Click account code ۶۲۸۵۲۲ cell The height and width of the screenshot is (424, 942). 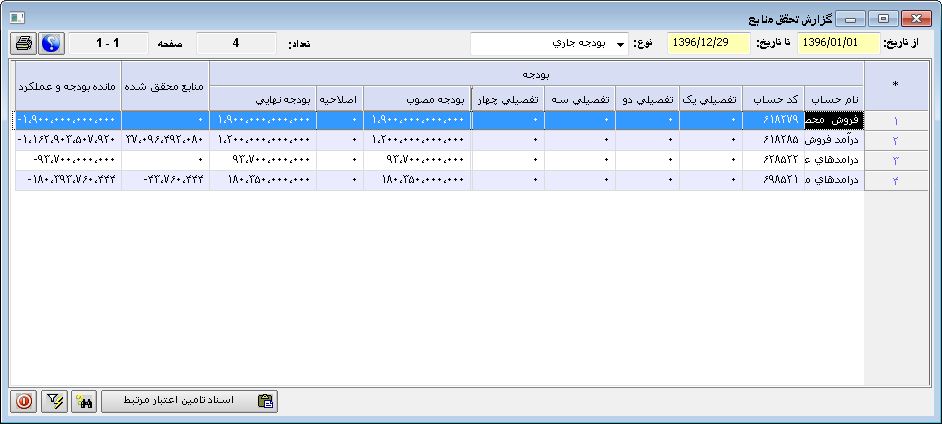774,160
